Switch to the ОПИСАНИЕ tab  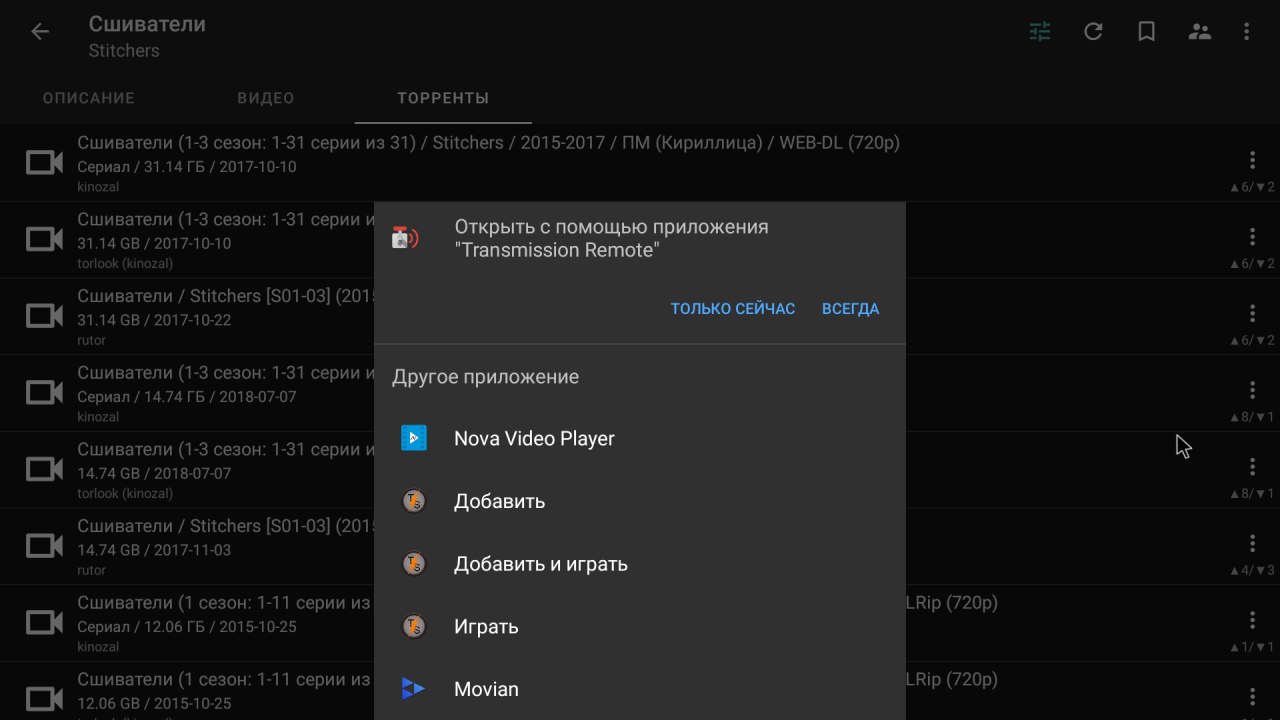point(89,98)
